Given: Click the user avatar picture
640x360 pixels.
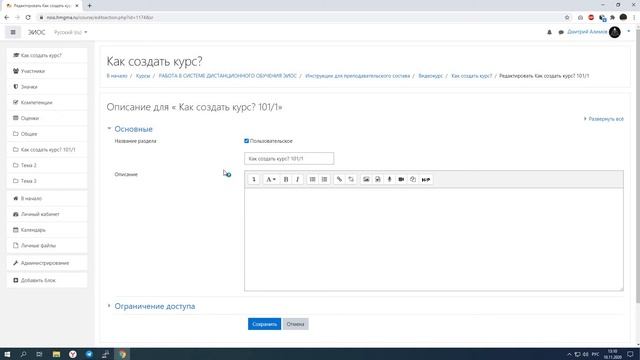Looking at the screenshot, I should coord(615,32).
